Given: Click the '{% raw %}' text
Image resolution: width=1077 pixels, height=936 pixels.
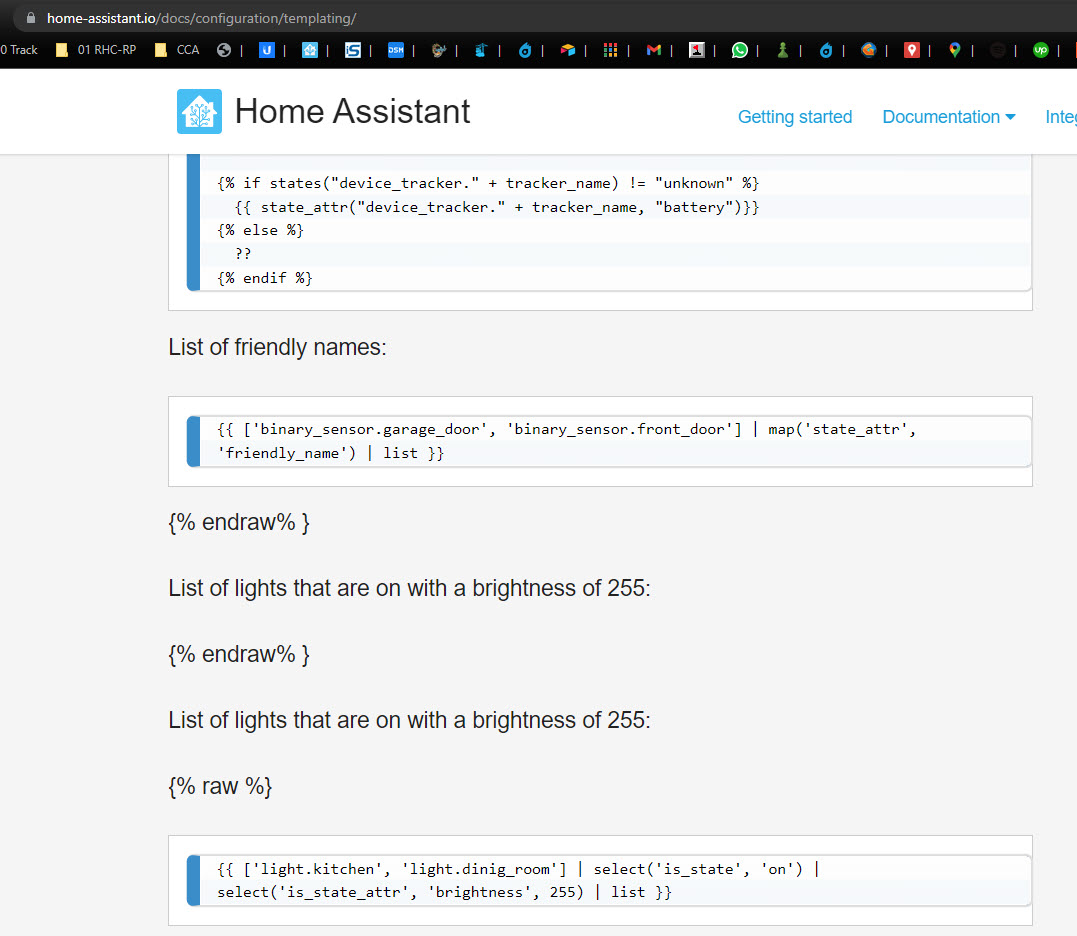Looking at the screenshot, I should [220, 786].
